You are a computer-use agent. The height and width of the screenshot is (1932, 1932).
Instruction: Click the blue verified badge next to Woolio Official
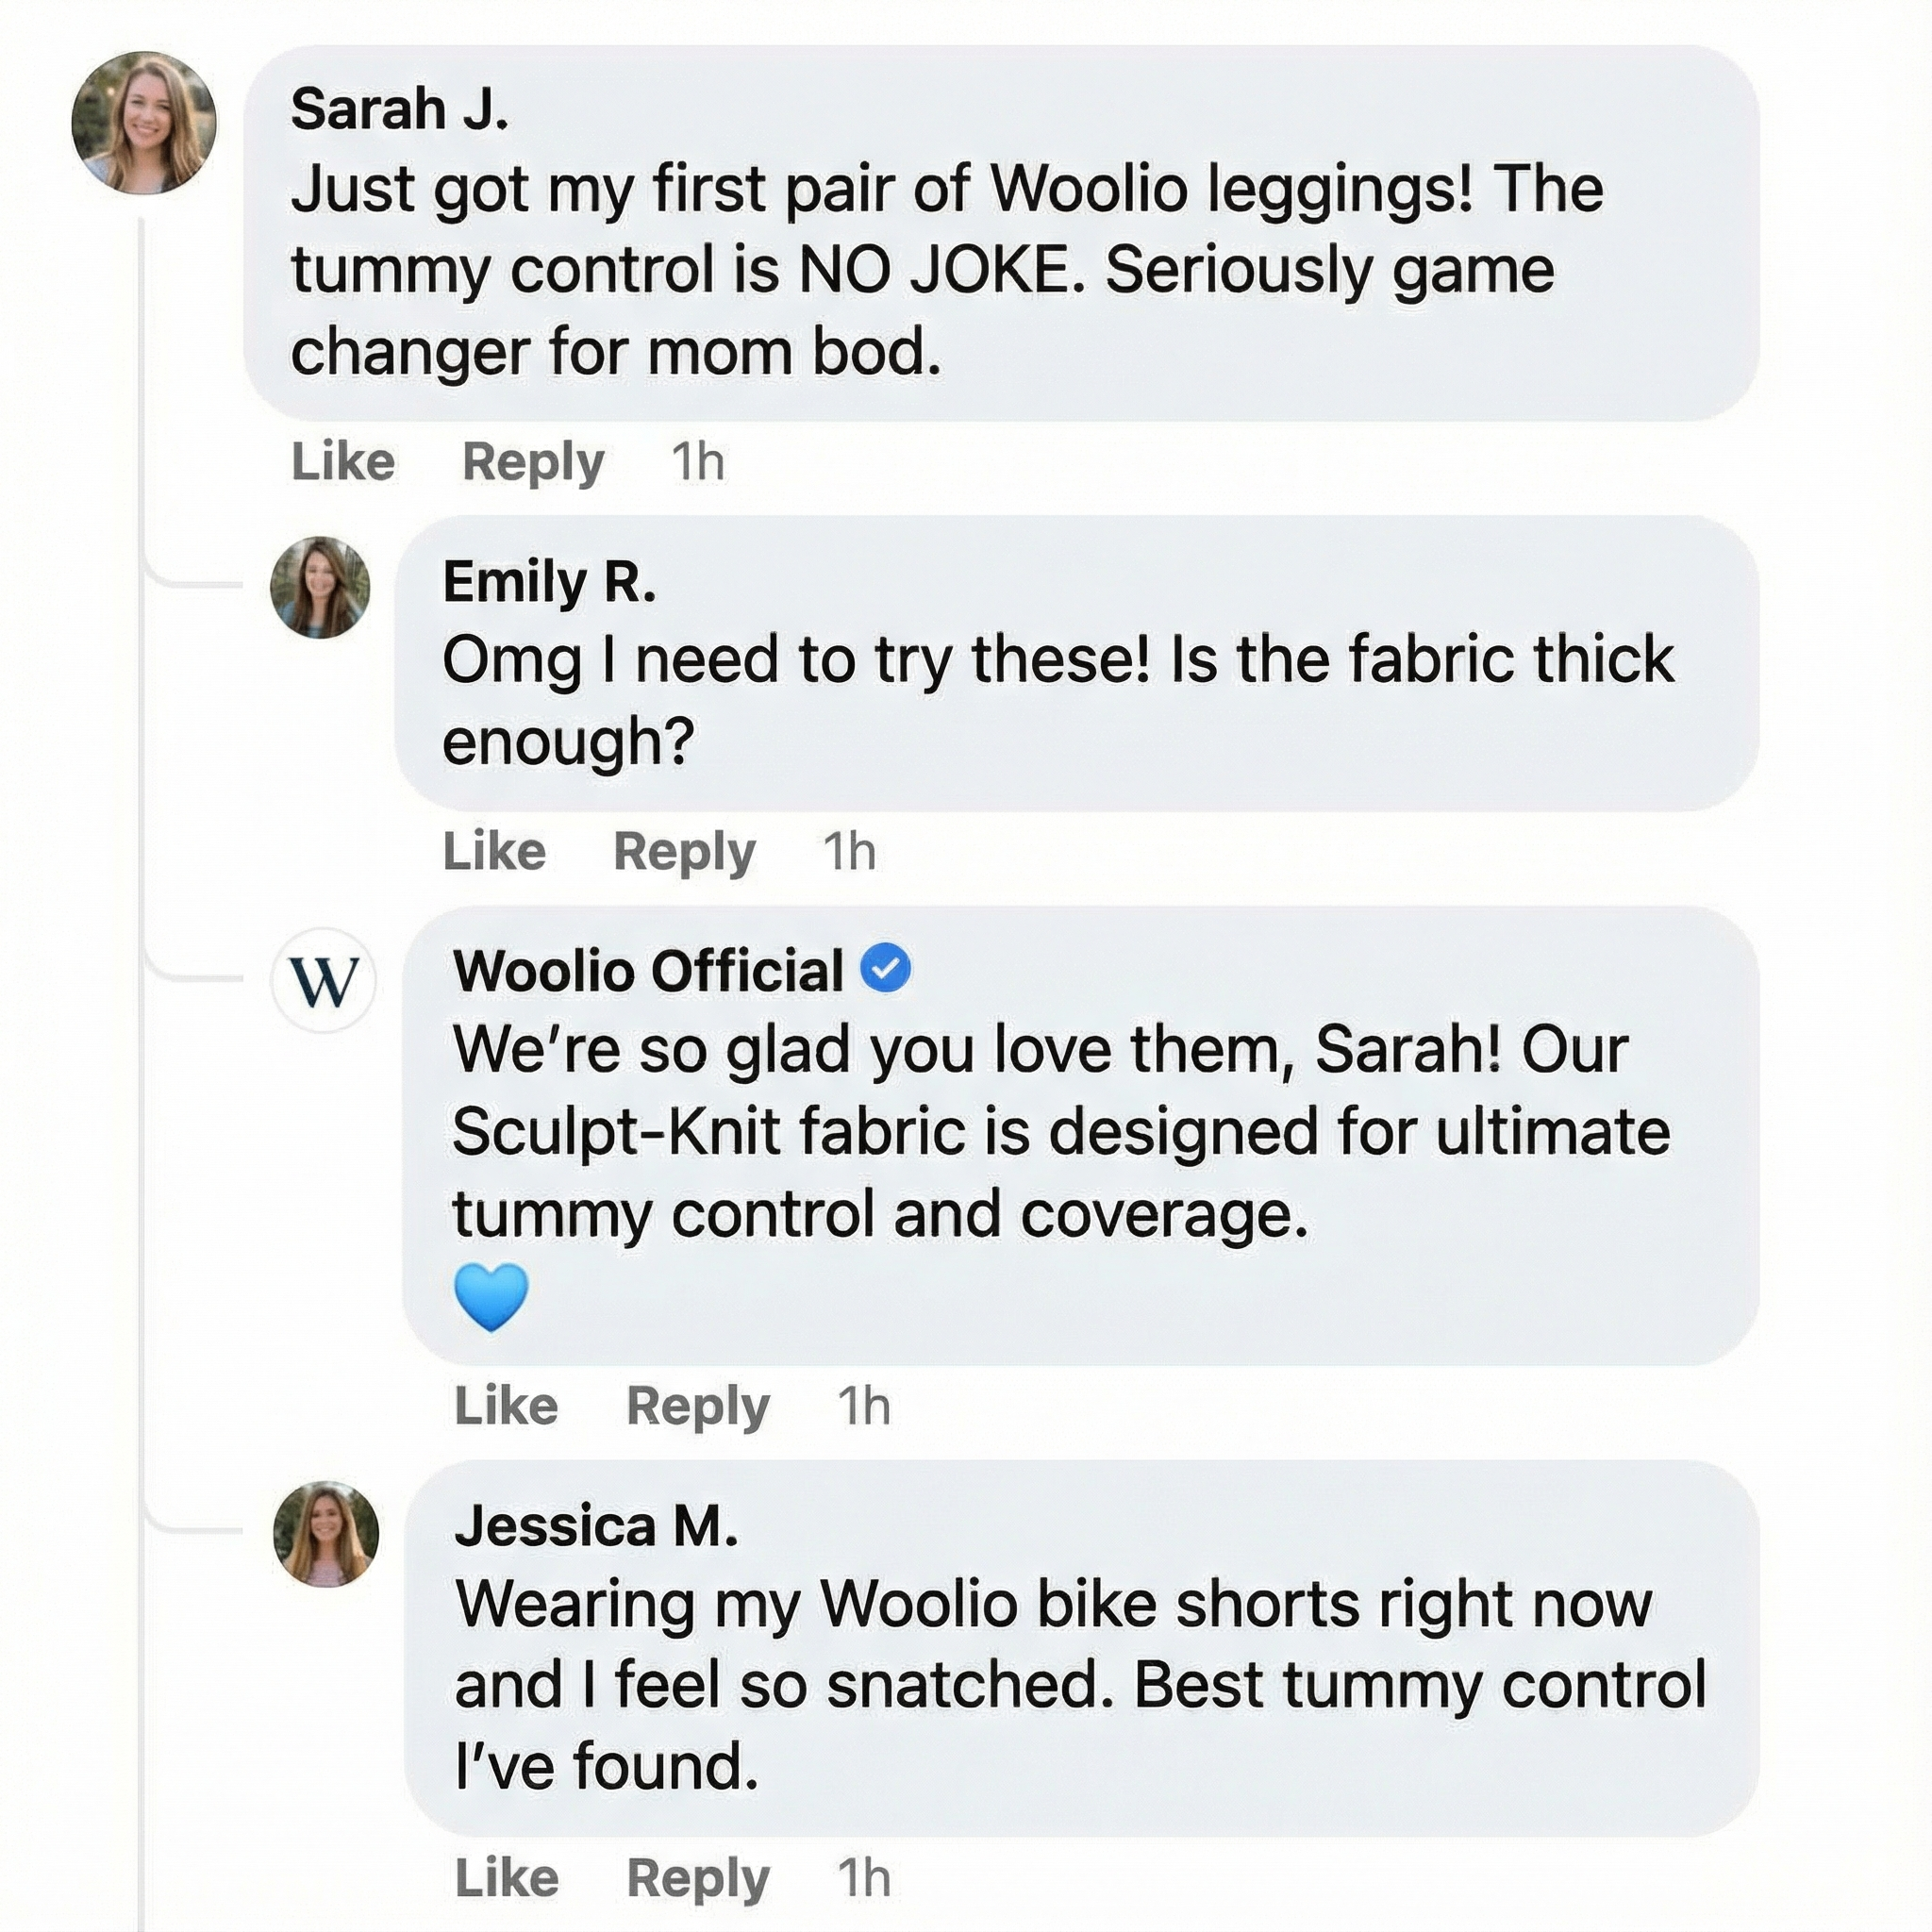[886, 969]
